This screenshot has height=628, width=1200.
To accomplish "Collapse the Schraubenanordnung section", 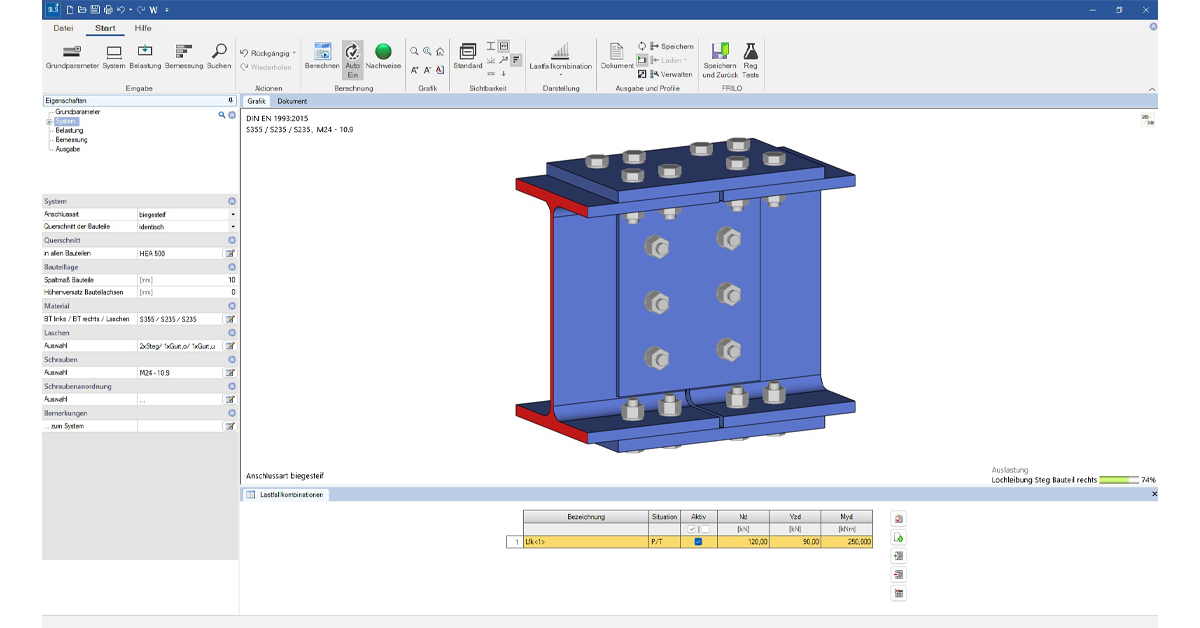I will [232, 386].
